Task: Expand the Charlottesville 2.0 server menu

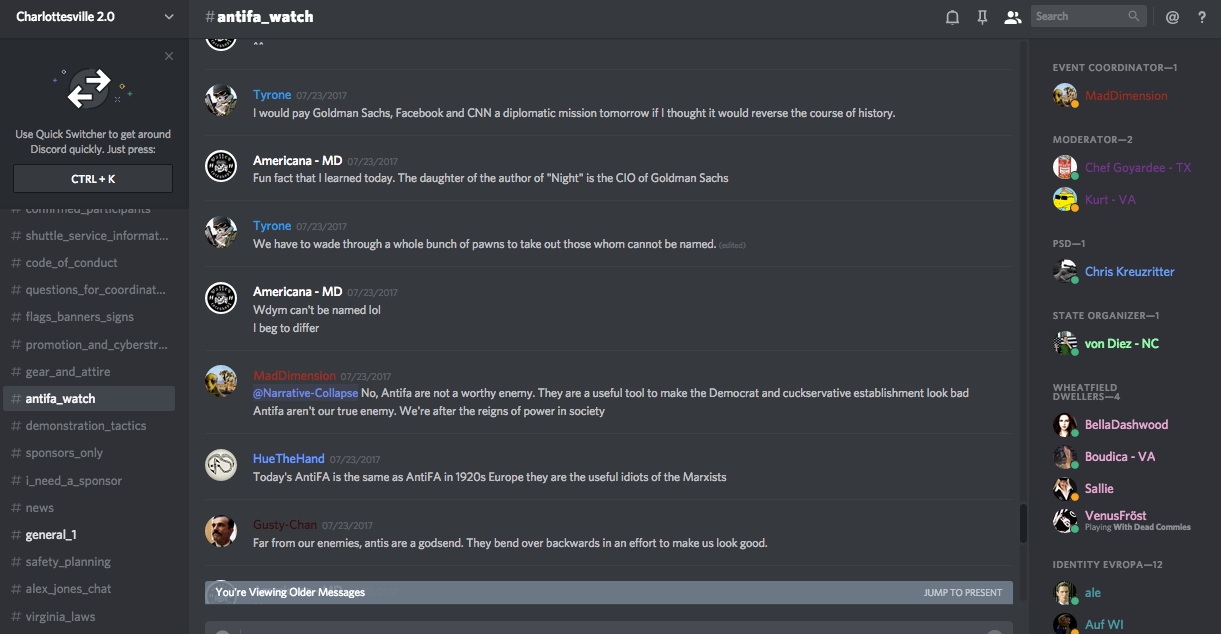Action: coord(168,17)
